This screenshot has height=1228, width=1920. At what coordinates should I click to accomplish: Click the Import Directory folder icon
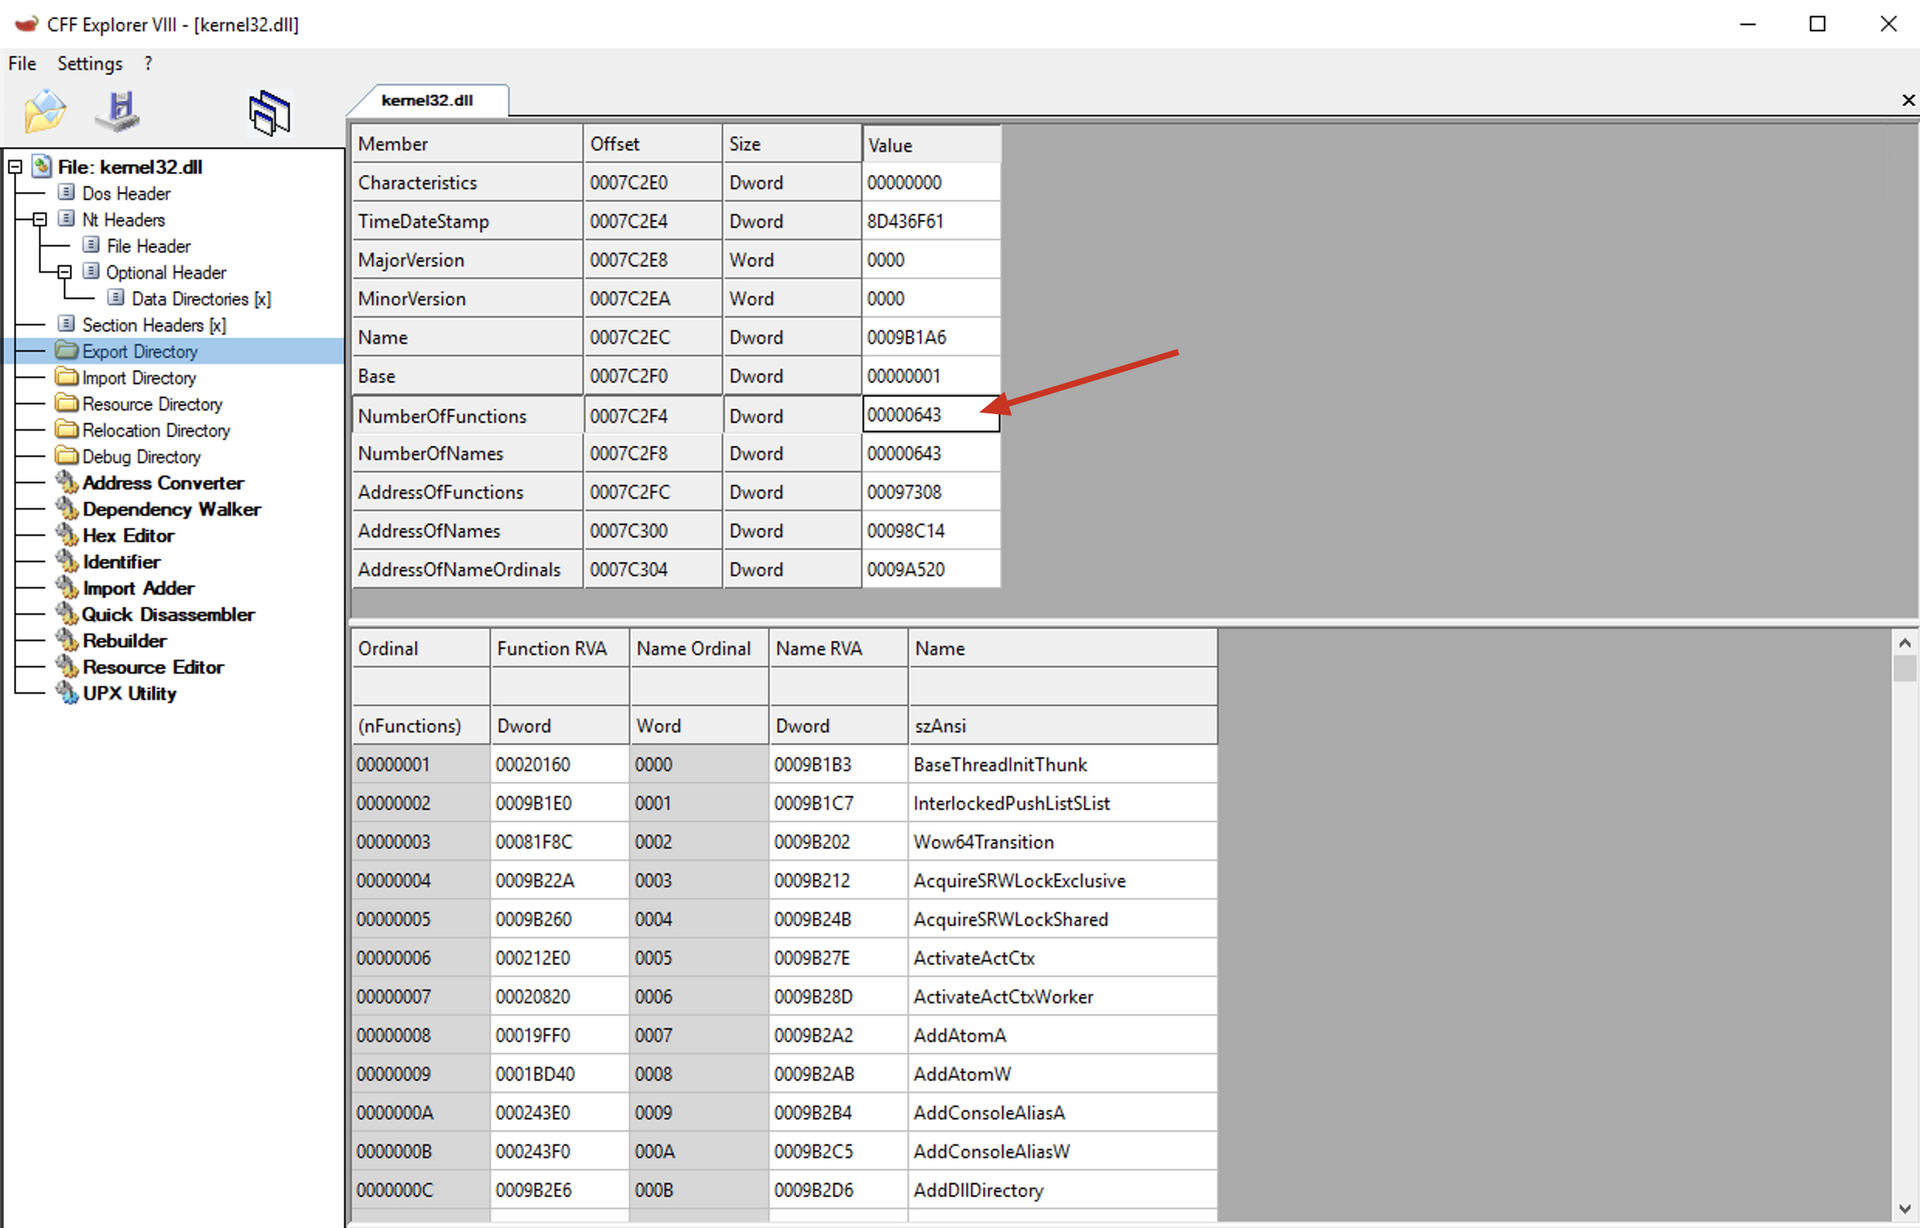point(67,377)
